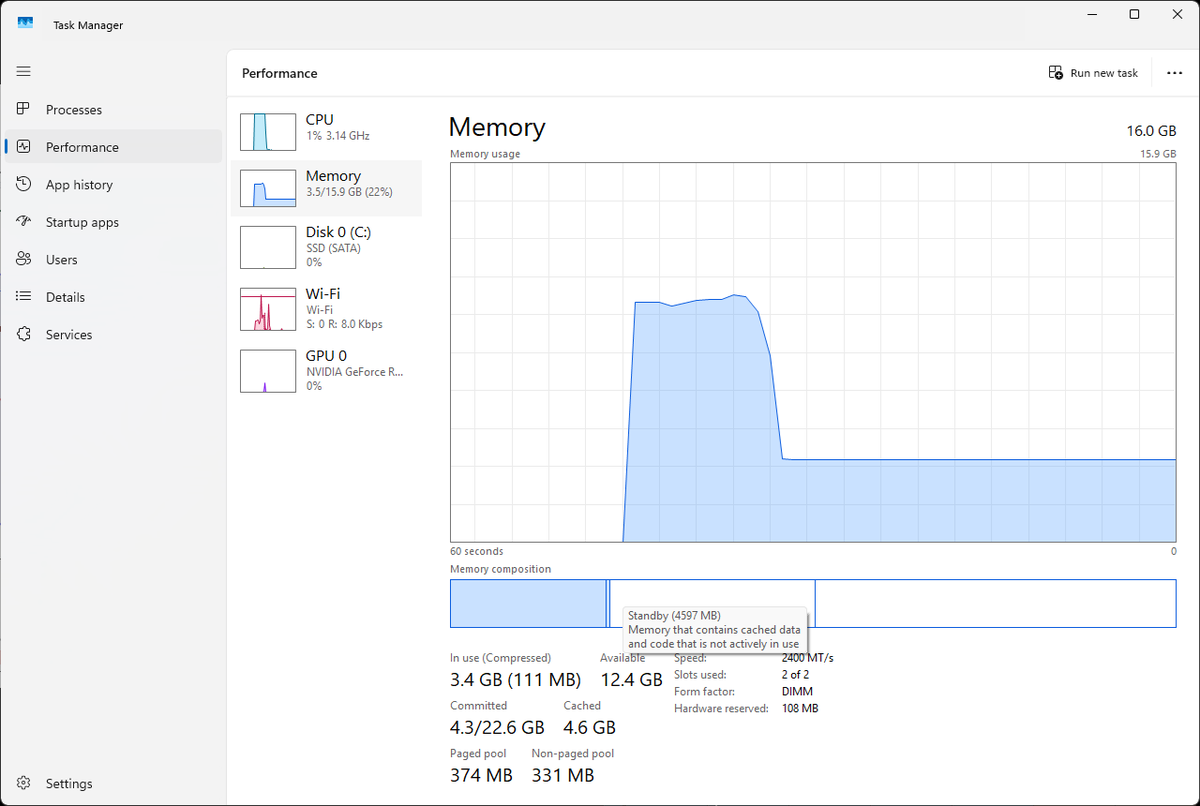Click the Free memory composition segment
1200x806 pixels.
(995, 603)
